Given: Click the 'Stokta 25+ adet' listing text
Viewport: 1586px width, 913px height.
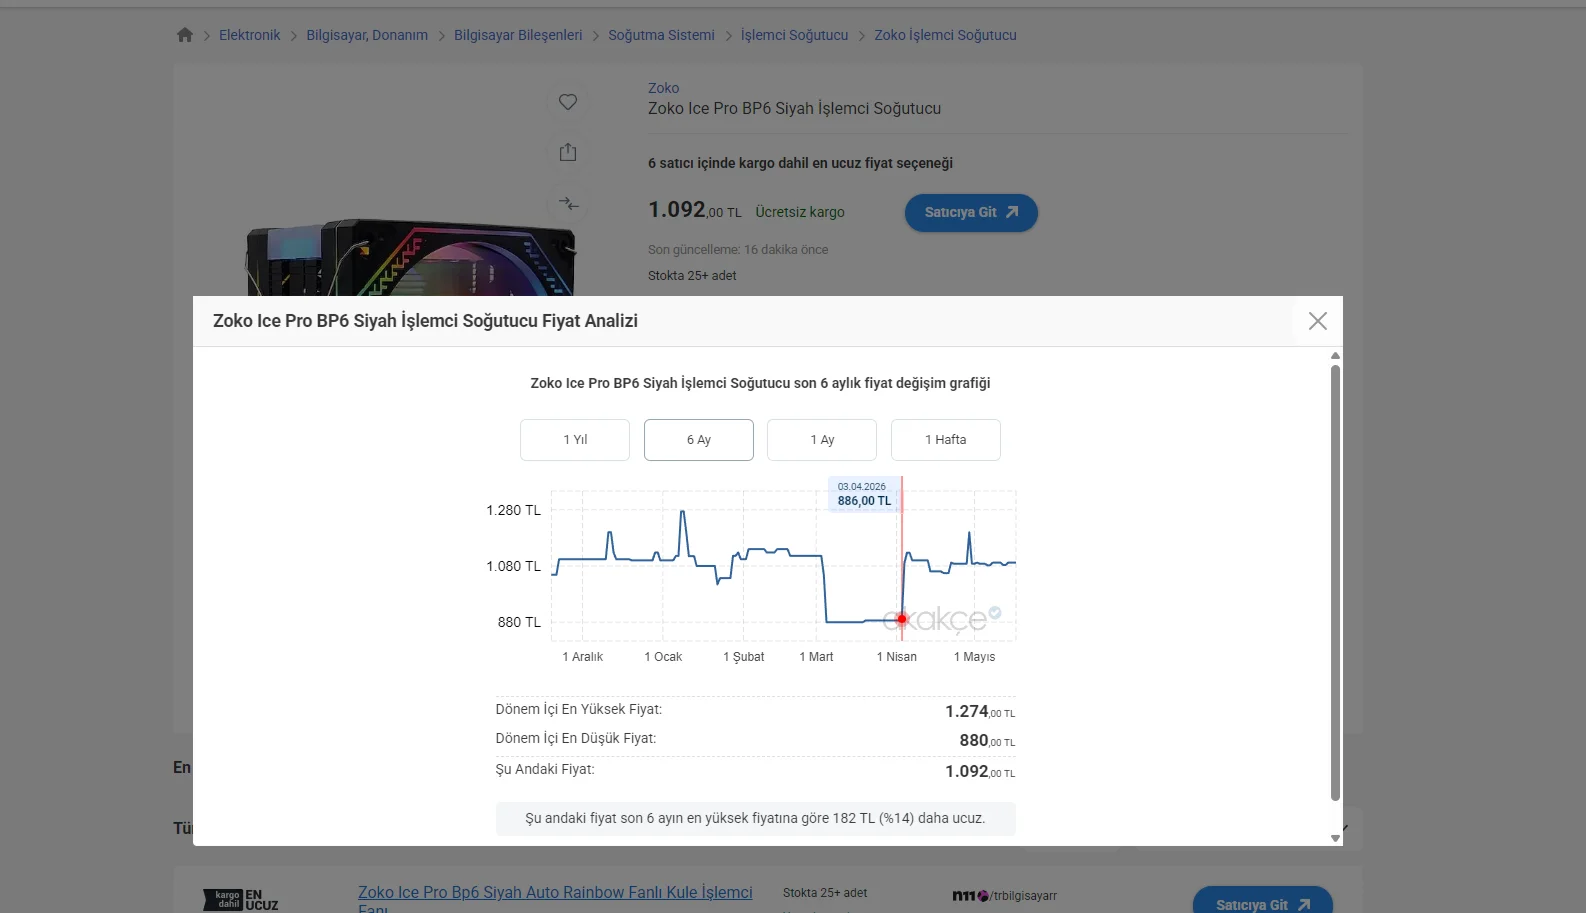Looking at the screenshot, I should [x=825, y=893].
